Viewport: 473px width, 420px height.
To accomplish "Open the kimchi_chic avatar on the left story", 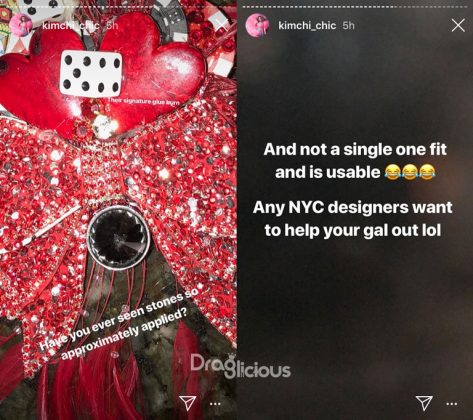I will (x=21, y=25).
